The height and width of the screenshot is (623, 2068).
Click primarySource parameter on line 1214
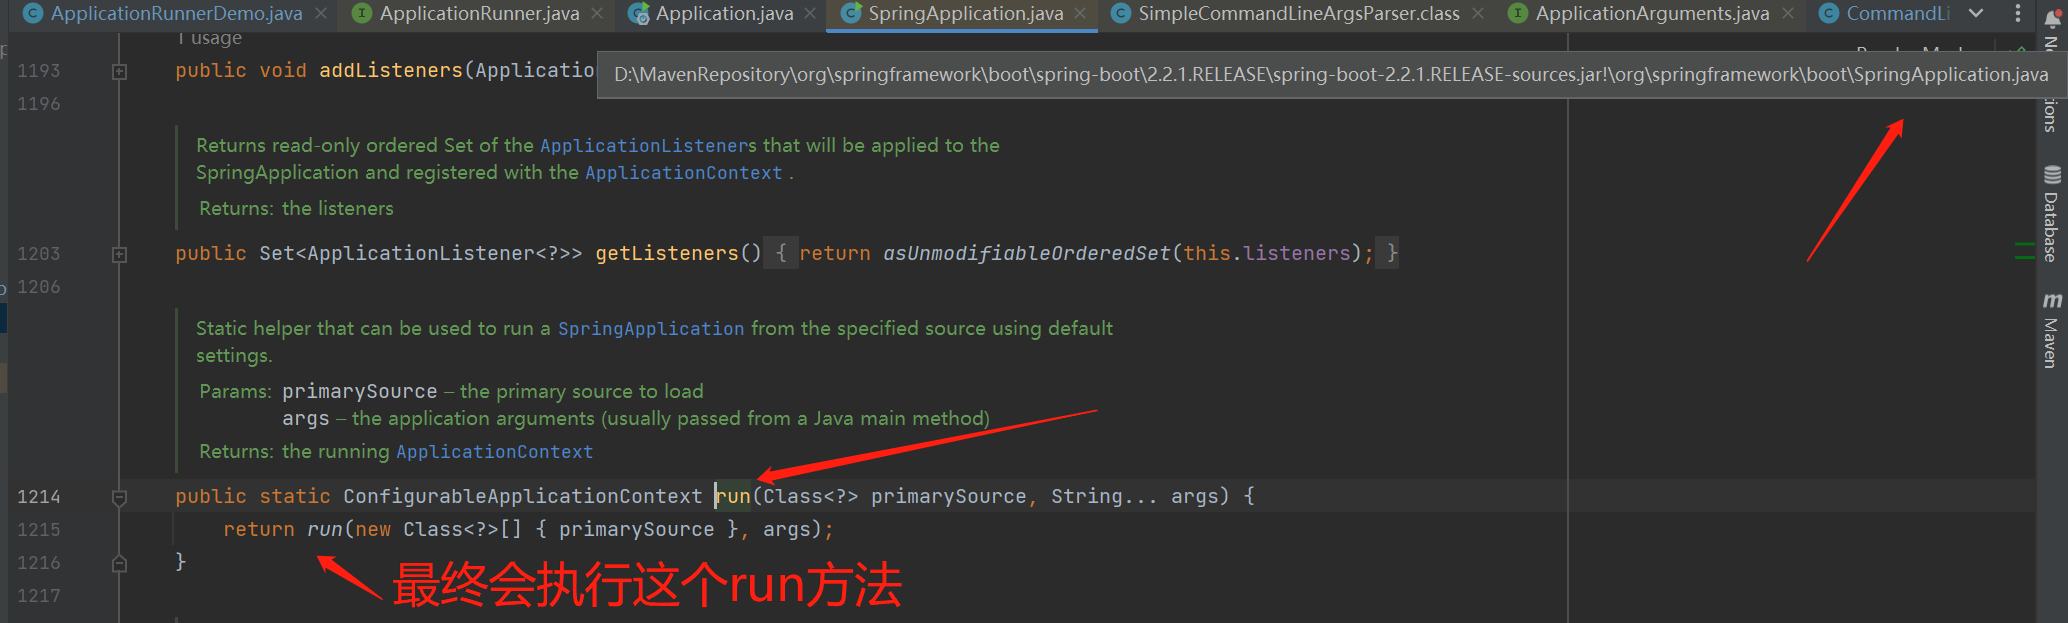[x=948, y=496]
